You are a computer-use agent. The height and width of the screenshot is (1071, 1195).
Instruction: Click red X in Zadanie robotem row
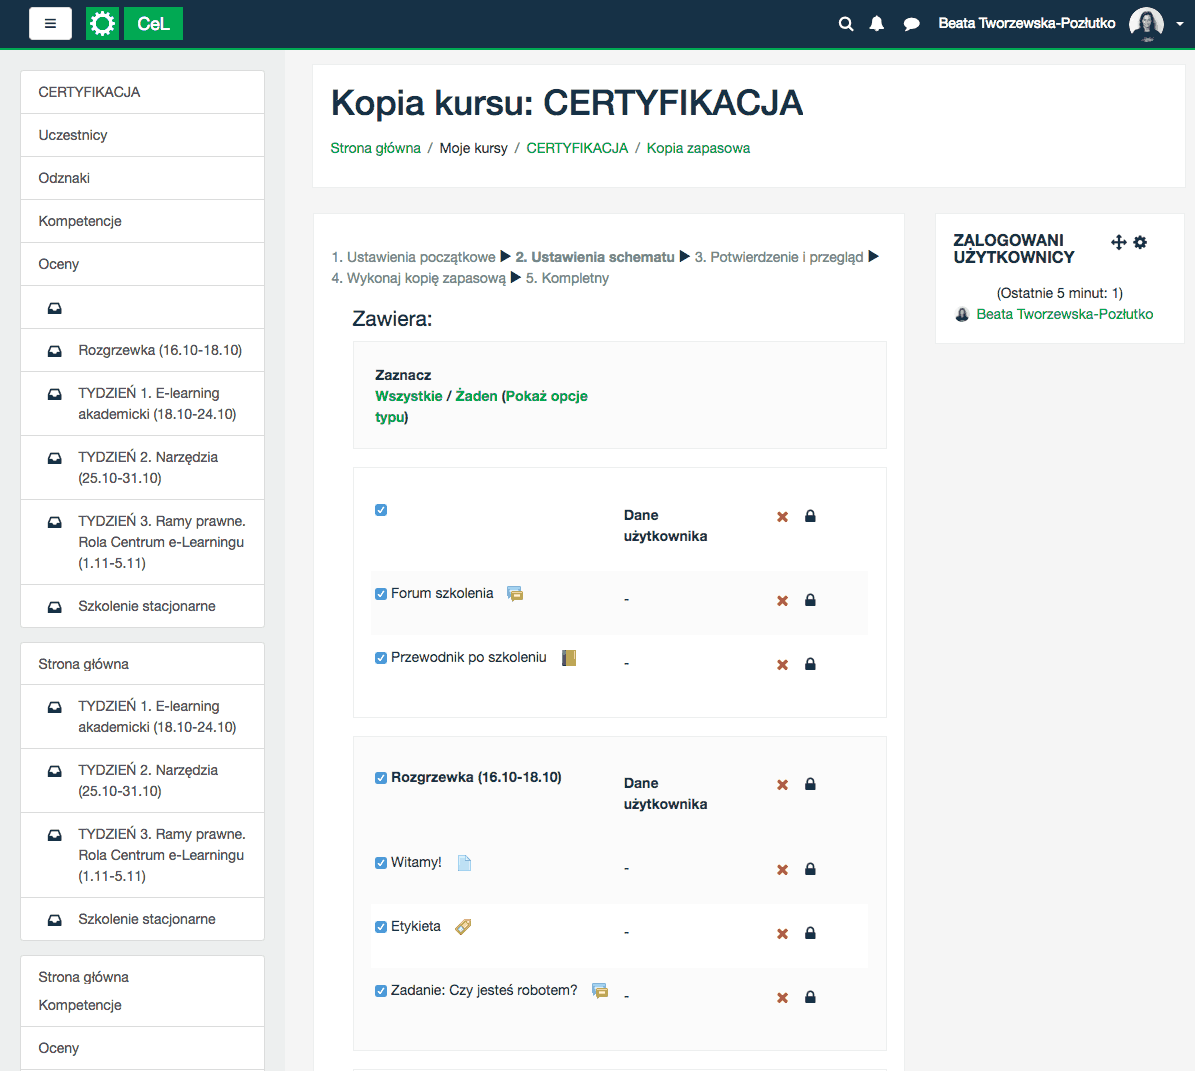point(782,998)
